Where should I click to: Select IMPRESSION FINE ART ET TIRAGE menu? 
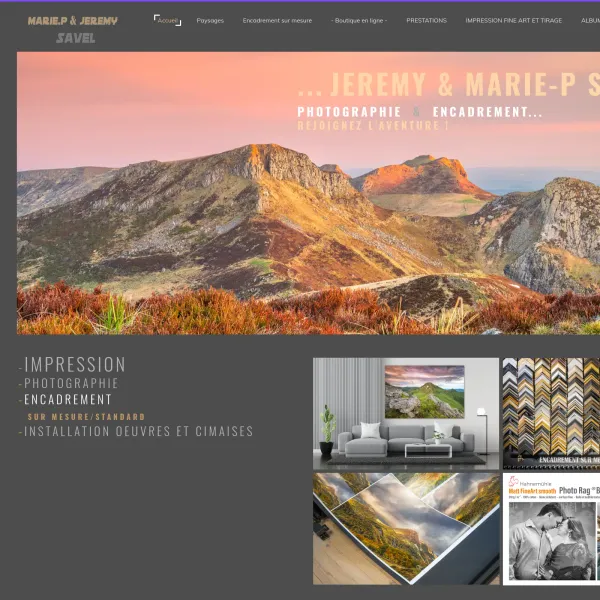[x=513, y=20]
